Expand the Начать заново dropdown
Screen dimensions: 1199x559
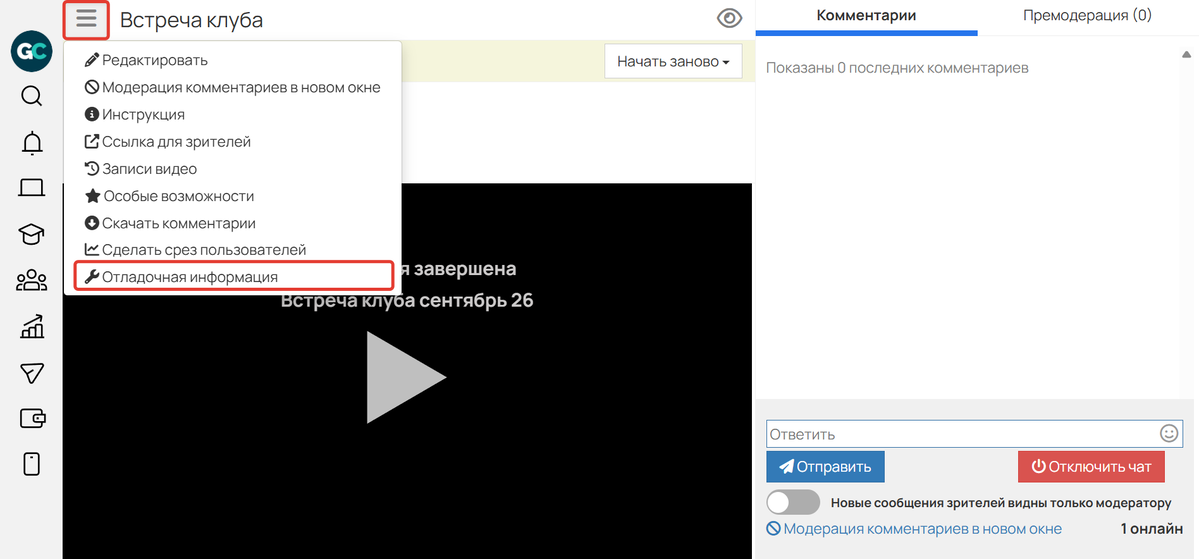673,61
